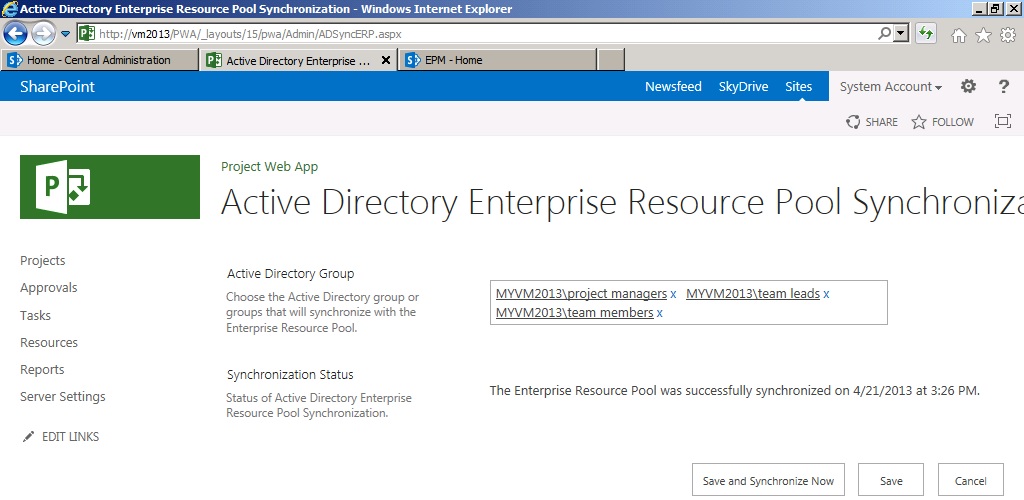Click the address bar URL field
The height and width of the screenshot is (500, 1024).
point(483,33)
